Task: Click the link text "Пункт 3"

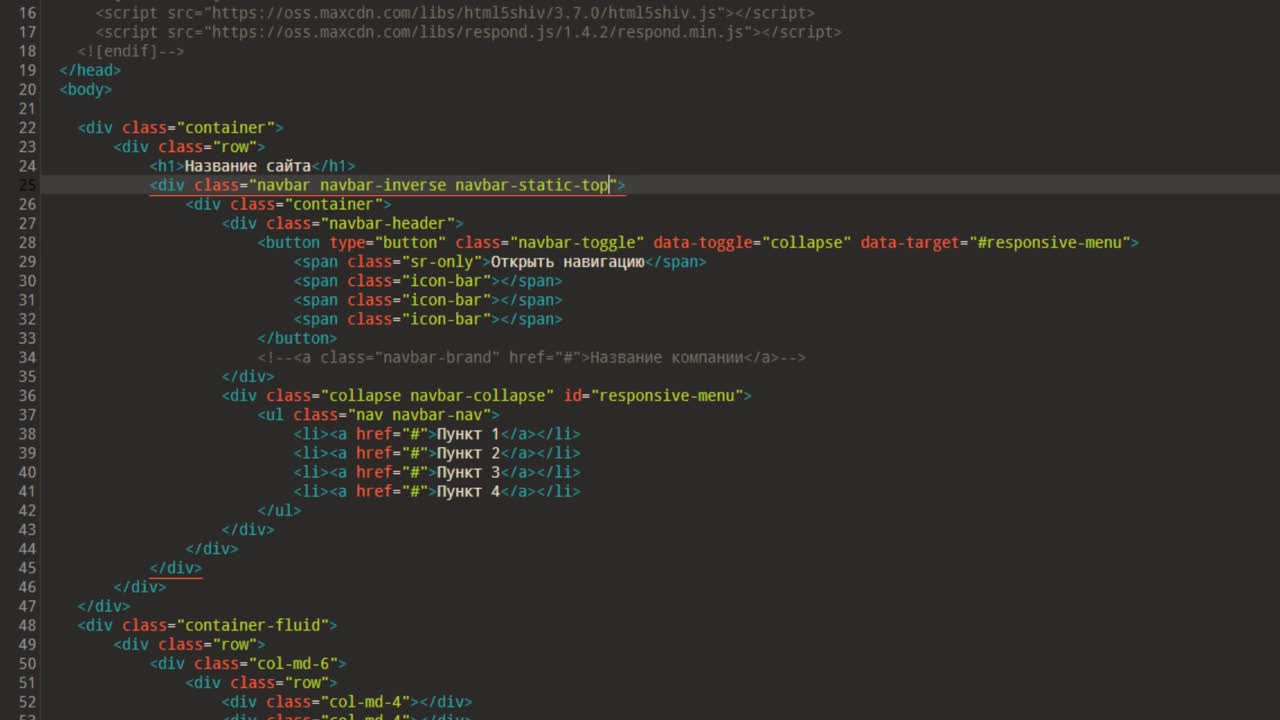Action: coord(469,472)
